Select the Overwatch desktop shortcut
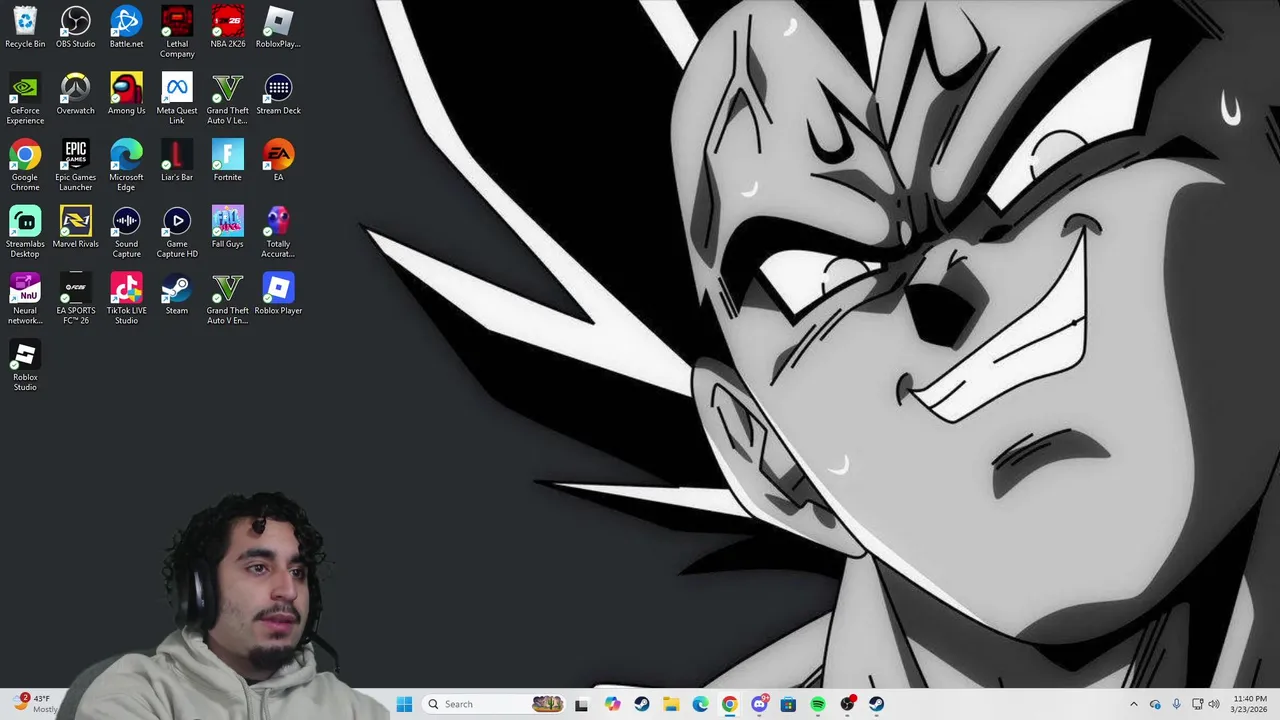The width and height of the screenshot is (1280, 720). pyautogui.click(x=76, y=94)
